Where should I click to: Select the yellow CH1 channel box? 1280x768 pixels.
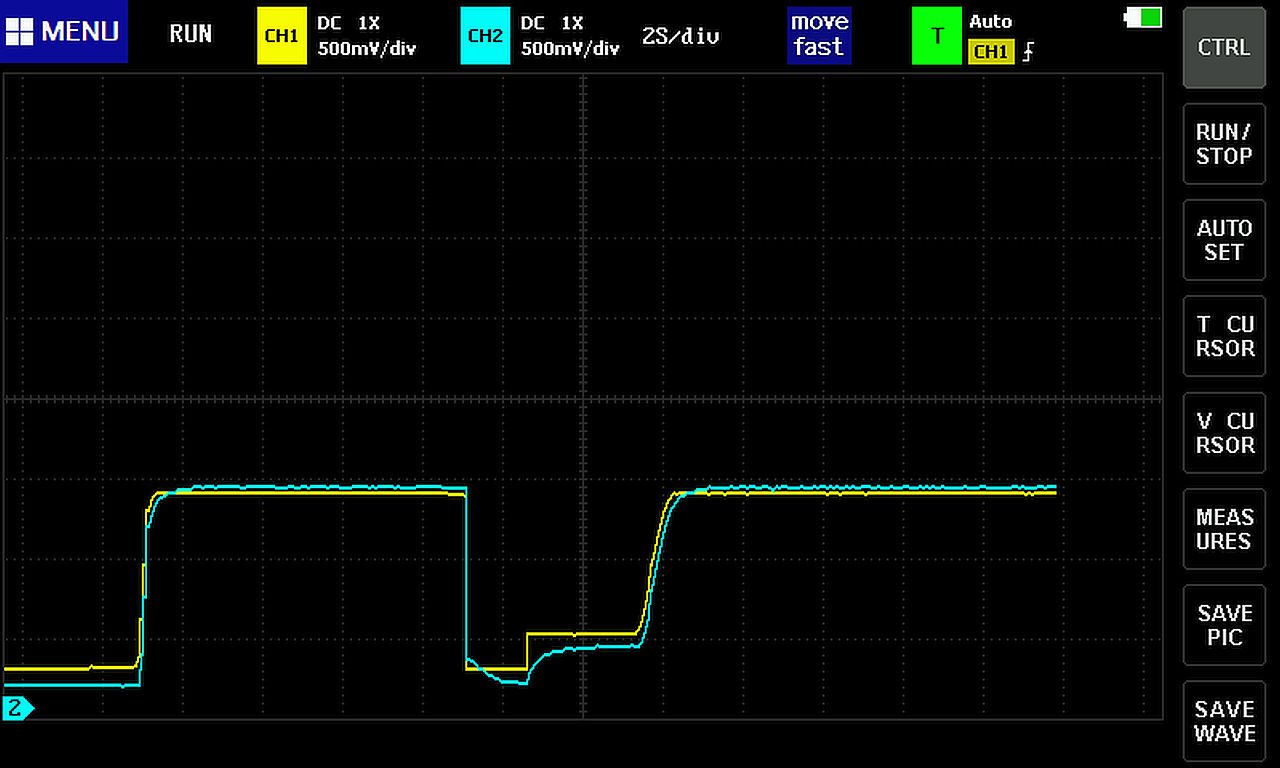point(281,36)
